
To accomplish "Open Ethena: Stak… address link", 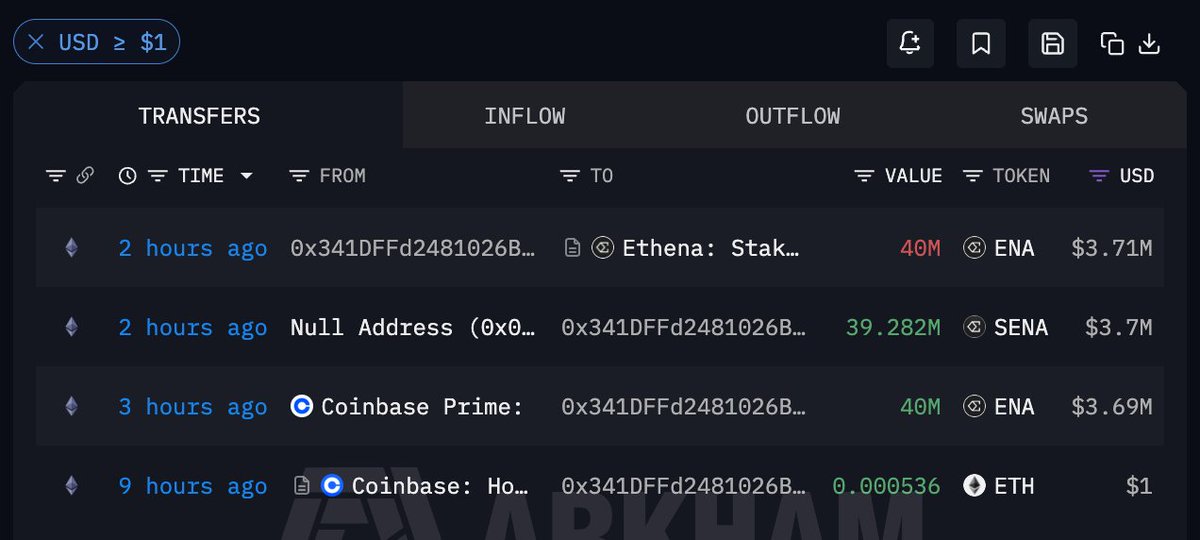I will pyautogui.click(x=711, y=248).
